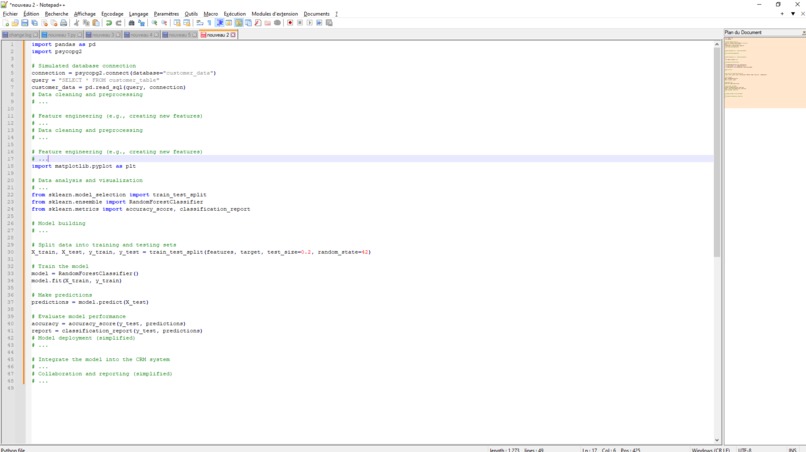Click the scroll up arrow of editor
Image resolution: width=806 pixels, height=452 pixels.
pos(717,45)
